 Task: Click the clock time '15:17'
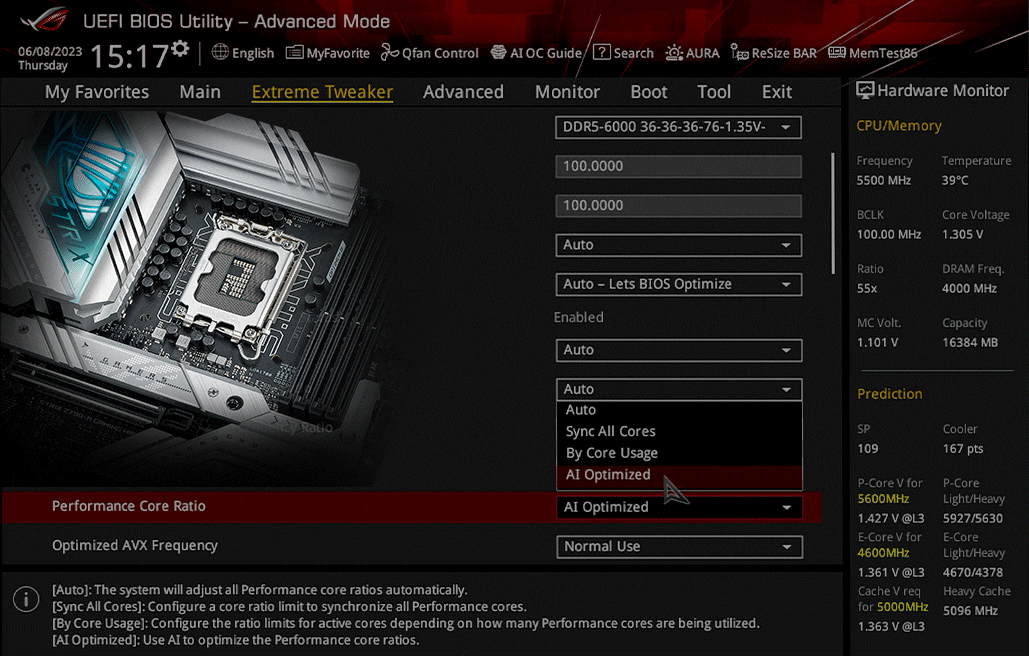[129, 56]
